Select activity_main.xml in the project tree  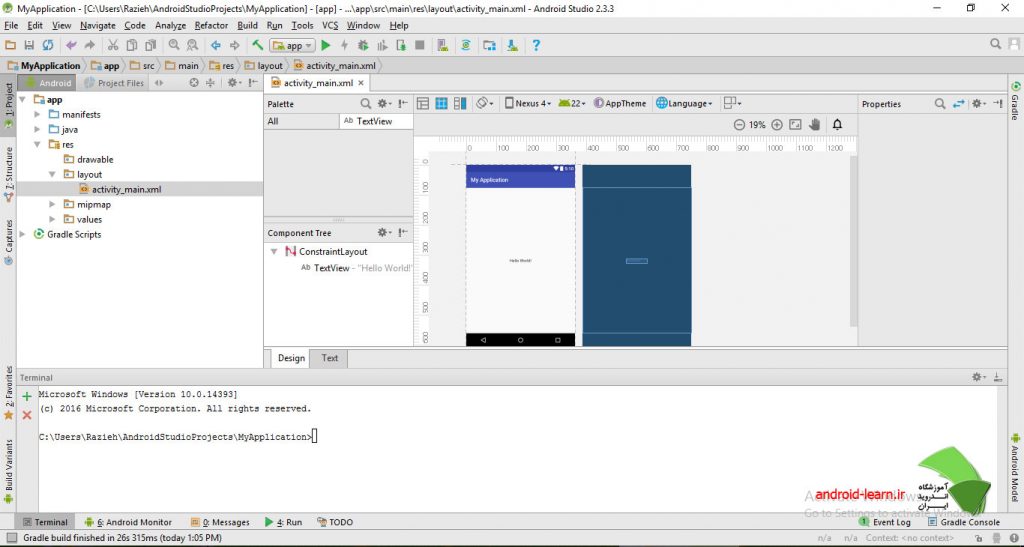[125, 189]
